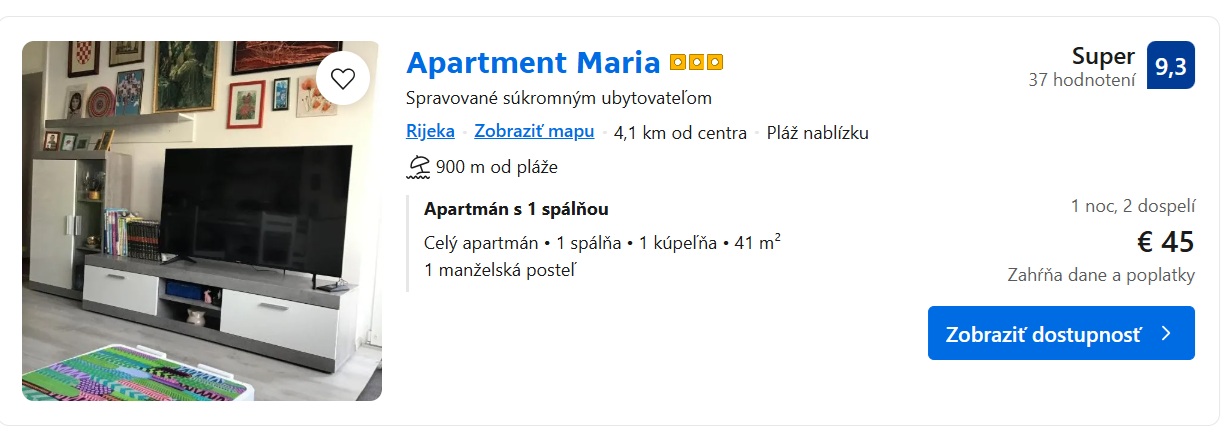Open the Rijeka location link
The height and width of the screenshot is (441, 1227).
tap(430, 132)
